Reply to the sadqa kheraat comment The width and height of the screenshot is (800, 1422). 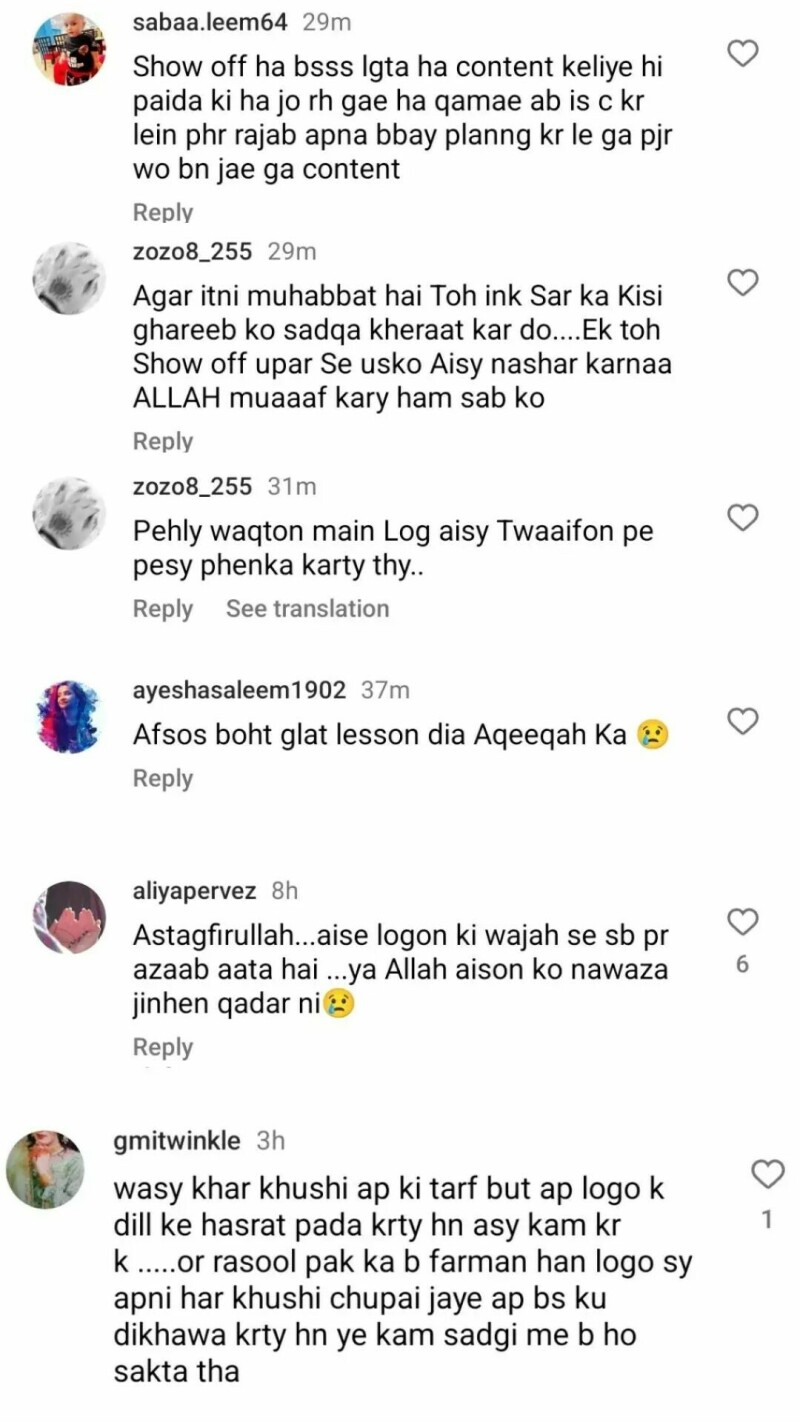click(163, 441)
